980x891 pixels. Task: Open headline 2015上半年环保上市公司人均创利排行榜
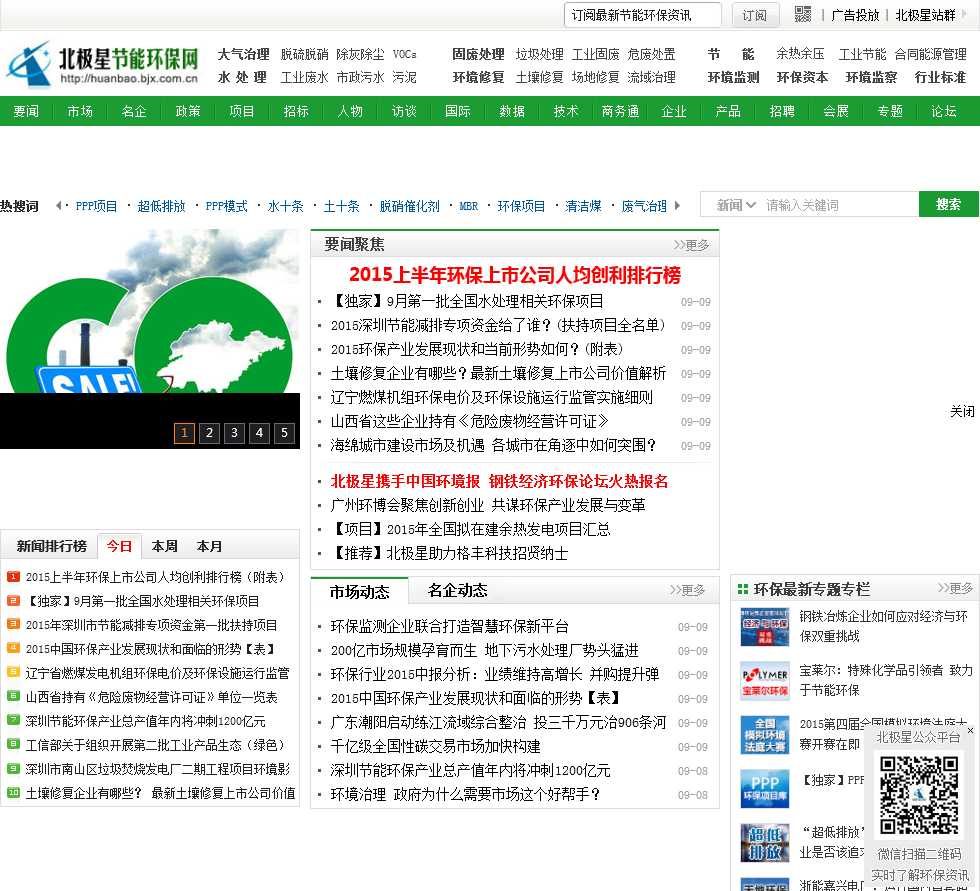tap(515, 274)
